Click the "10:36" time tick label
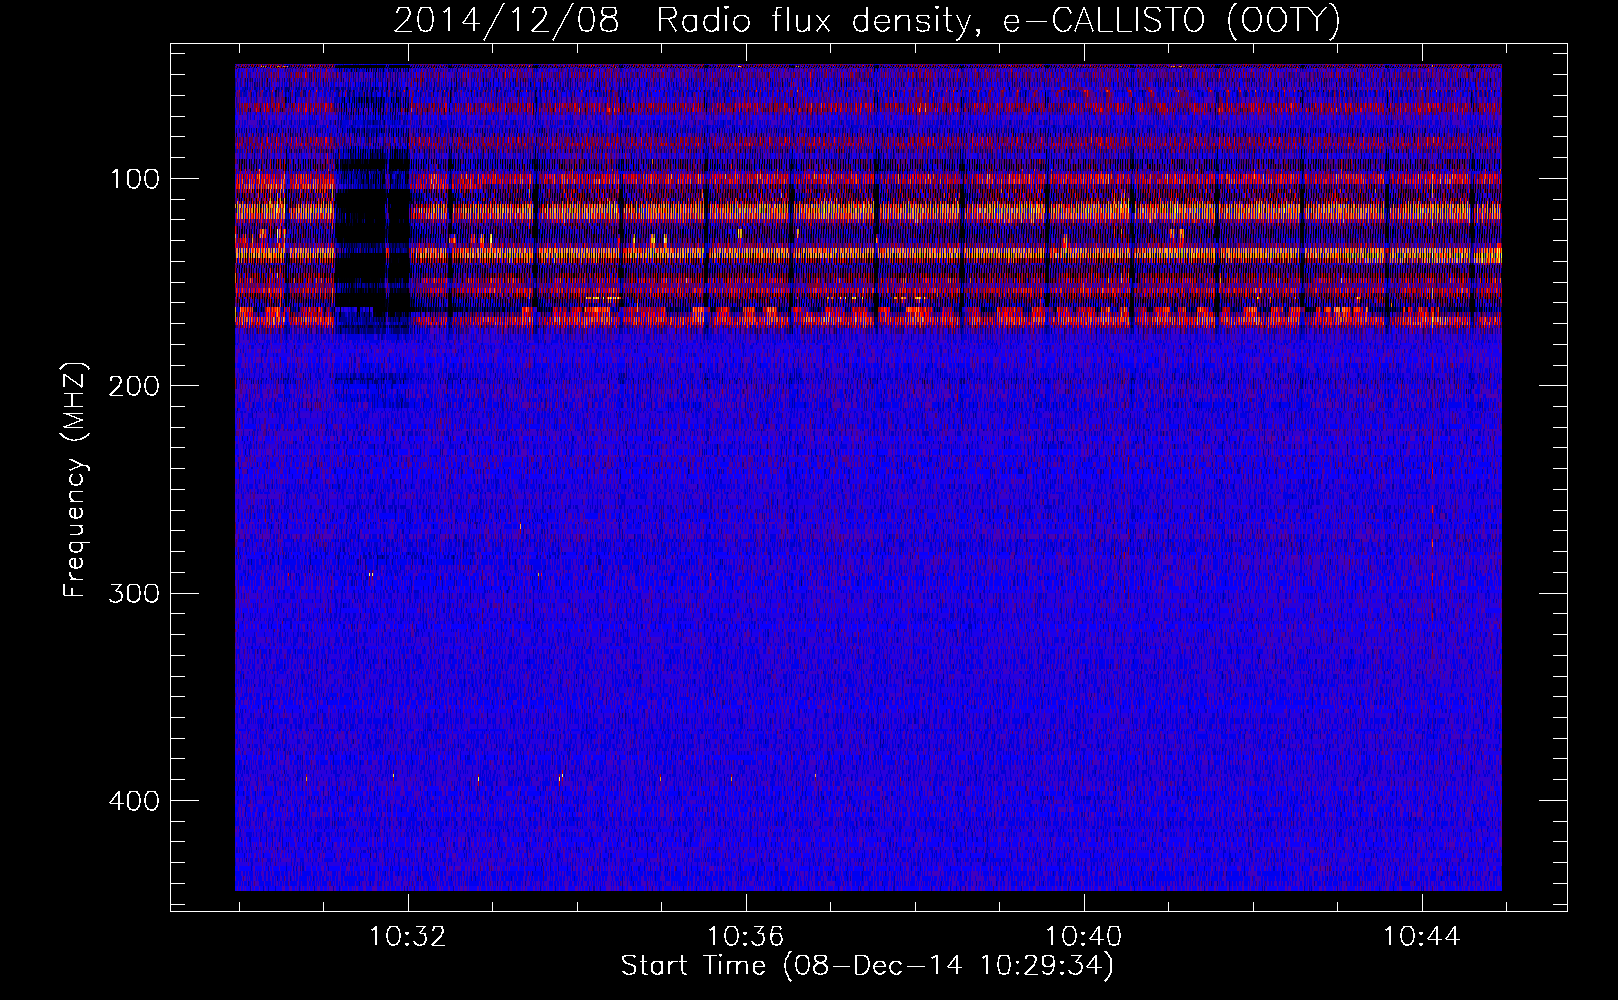The image size is (1618, 1000). [x=746, y=937]
